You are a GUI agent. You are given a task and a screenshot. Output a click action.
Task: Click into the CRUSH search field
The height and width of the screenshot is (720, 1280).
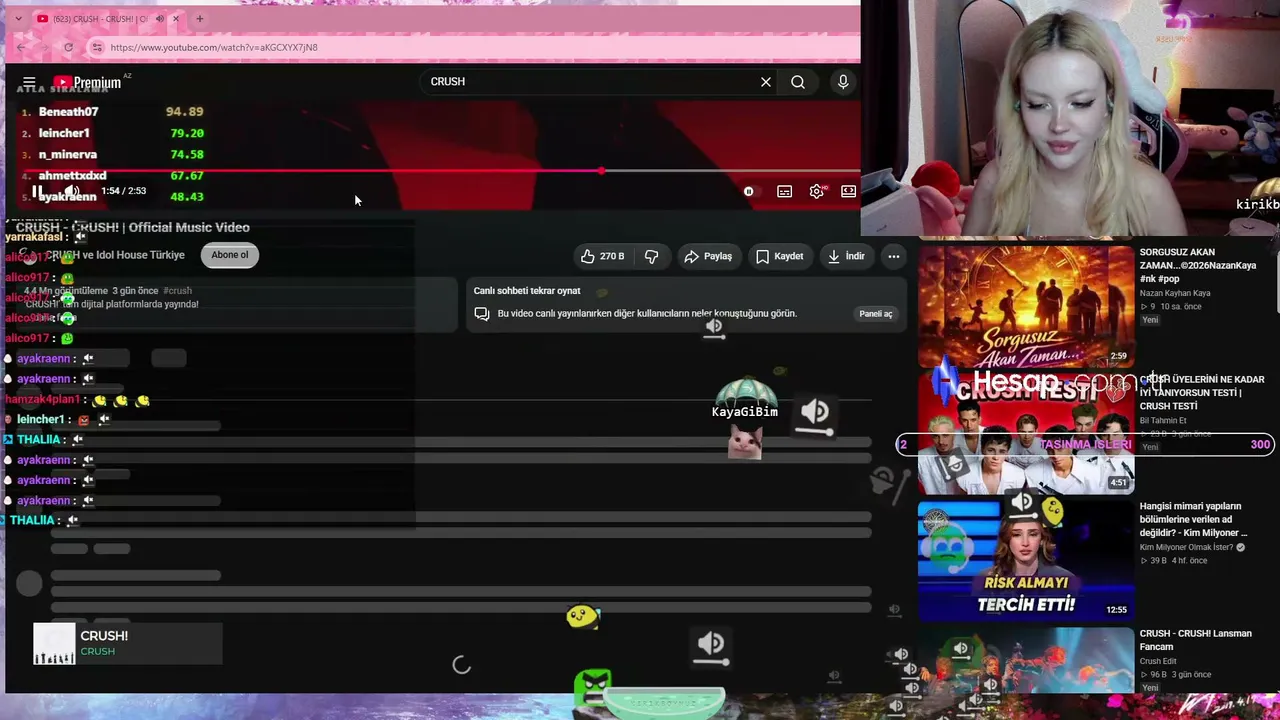[590, 82]
